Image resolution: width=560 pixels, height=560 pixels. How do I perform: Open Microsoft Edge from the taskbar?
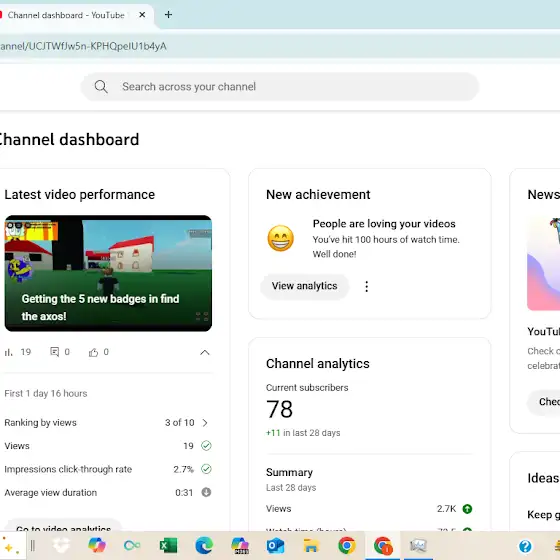[204, 546]
